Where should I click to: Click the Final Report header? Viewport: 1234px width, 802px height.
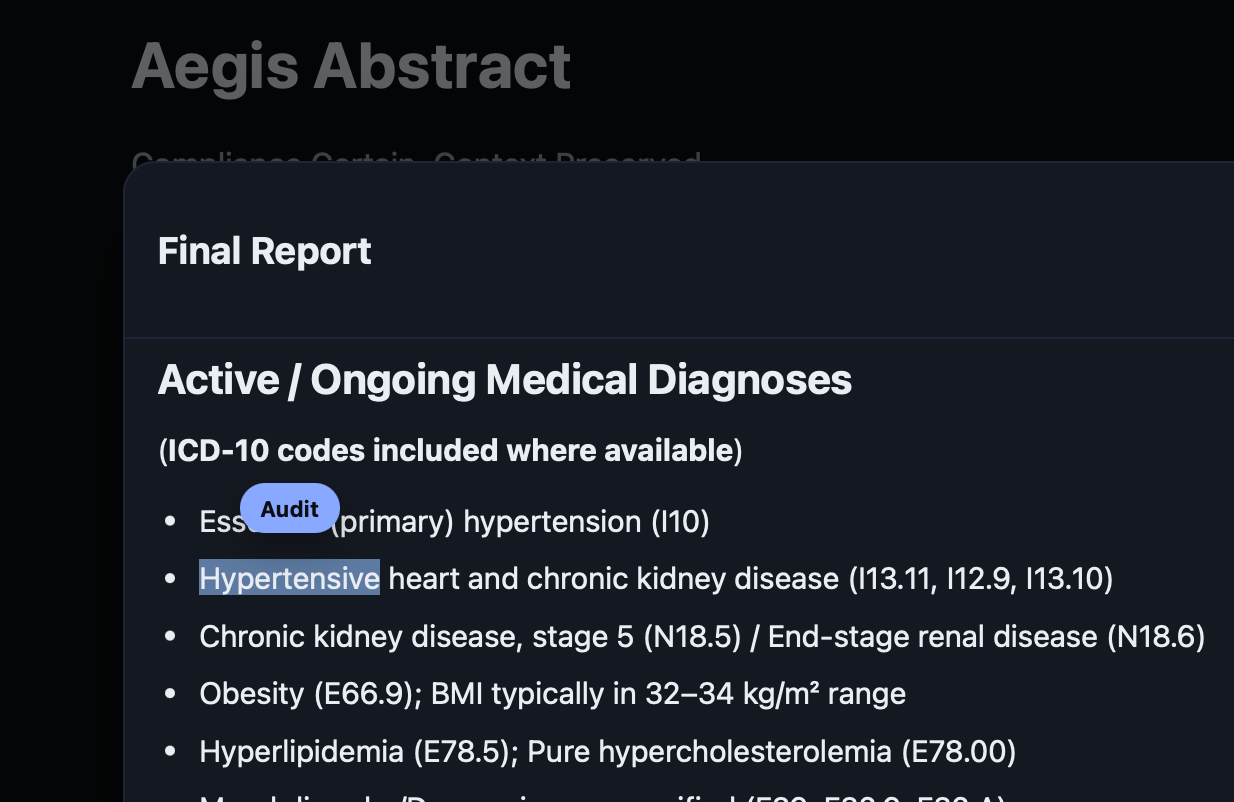coord(264,251)
